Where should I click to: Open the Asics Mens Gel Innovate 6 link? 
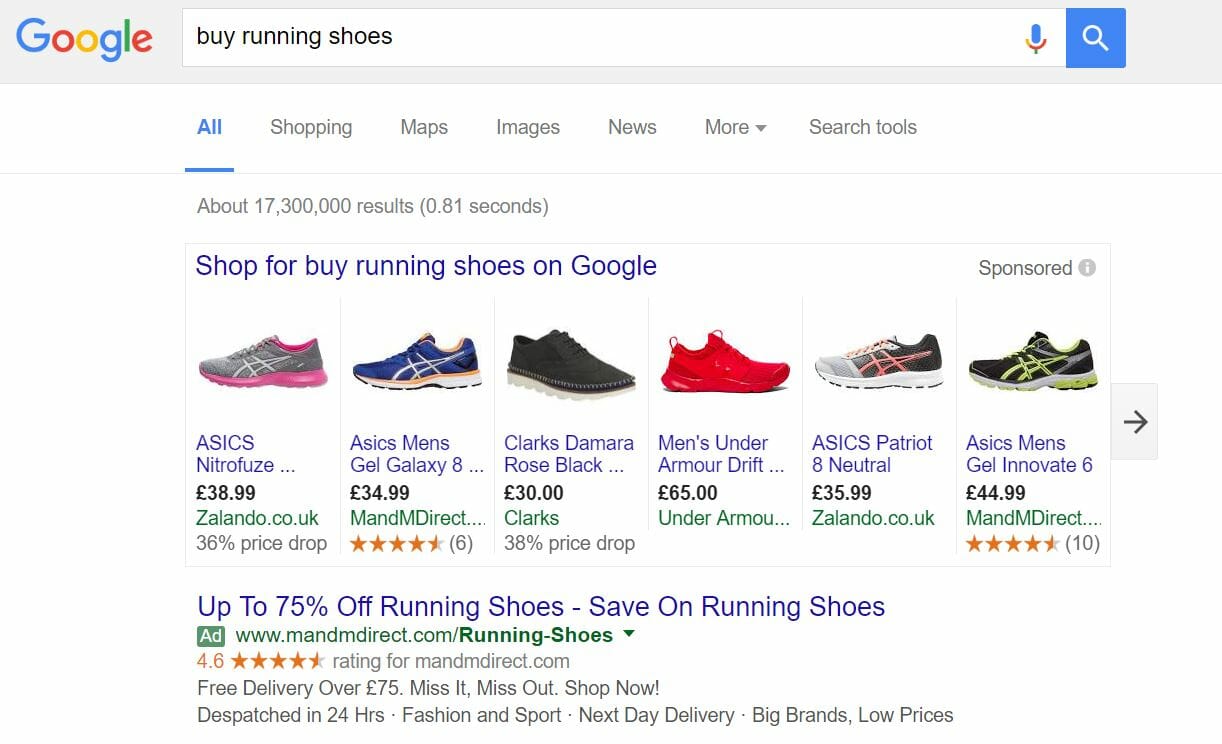click(x=1029, y=454)
